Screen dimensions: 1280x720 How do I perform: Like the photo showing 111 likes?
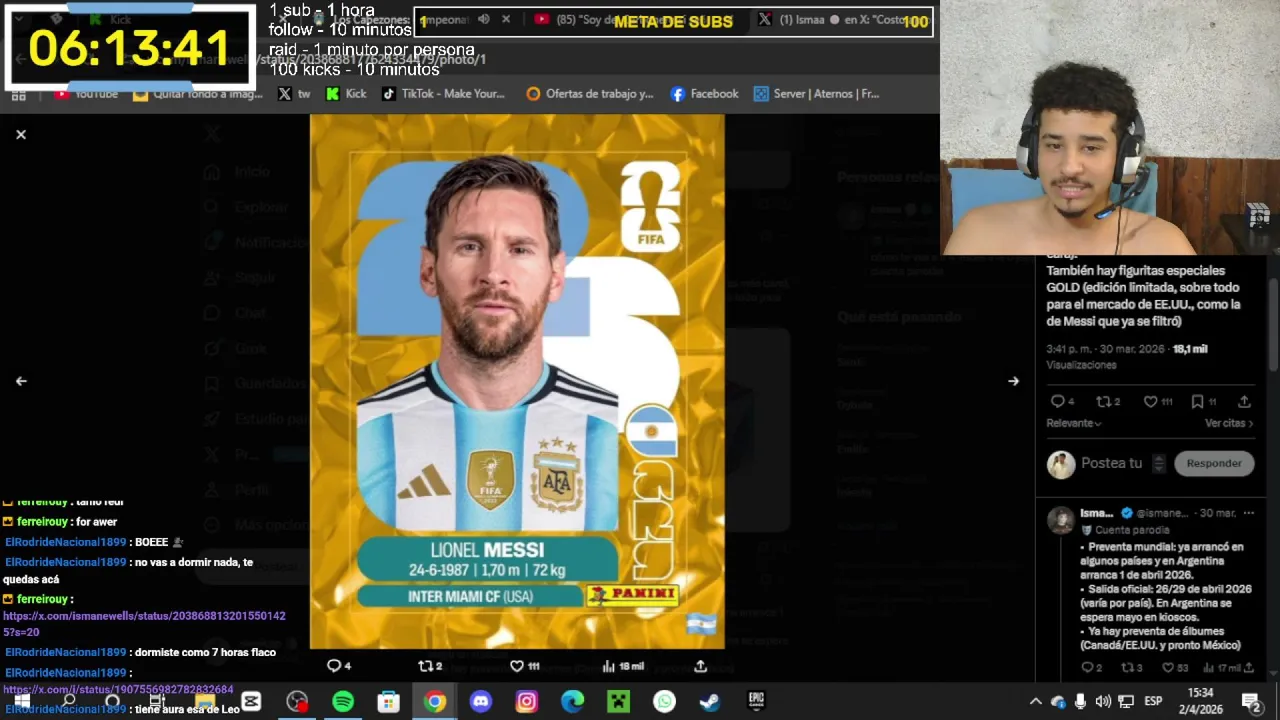(x=516, y=666)
